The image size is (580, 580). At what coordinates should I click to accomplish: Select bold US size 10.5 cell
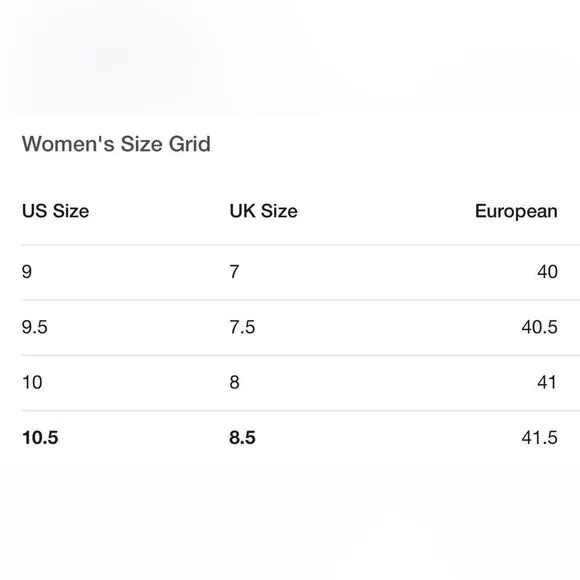pos(40,438)
